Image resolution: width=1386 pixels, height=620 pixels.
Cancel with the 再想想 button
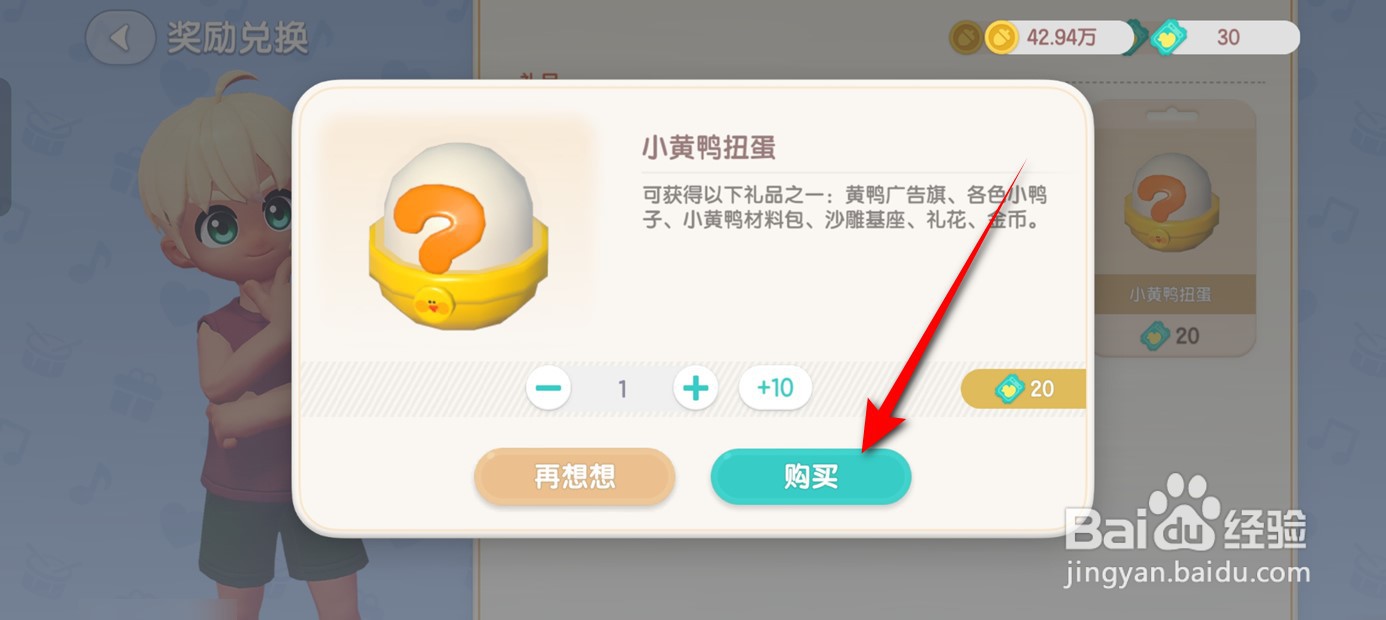click(575, 477)
